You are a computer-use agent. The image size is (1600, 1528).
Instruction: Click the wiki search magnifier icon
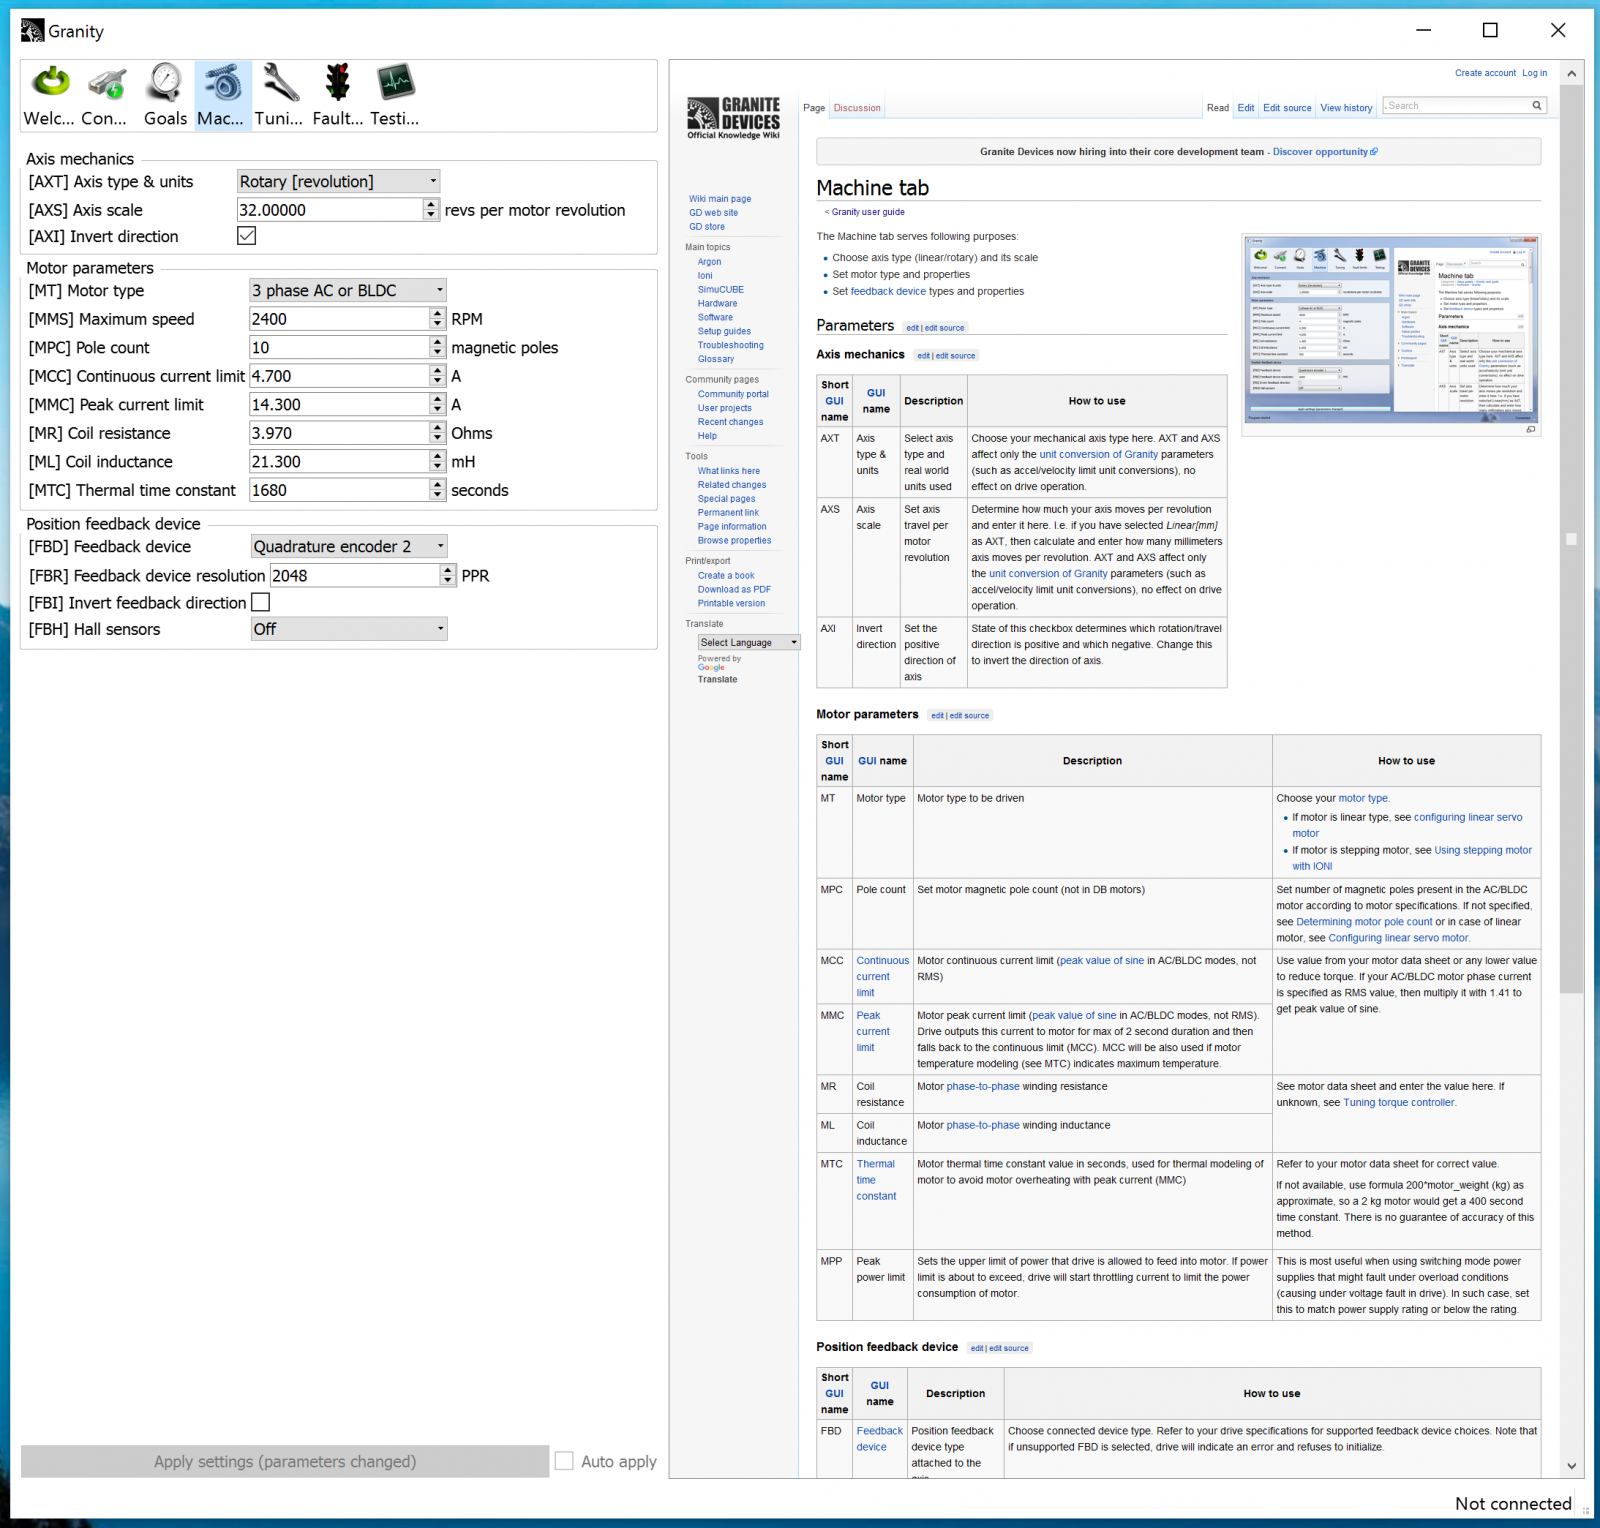(1537, 106)
